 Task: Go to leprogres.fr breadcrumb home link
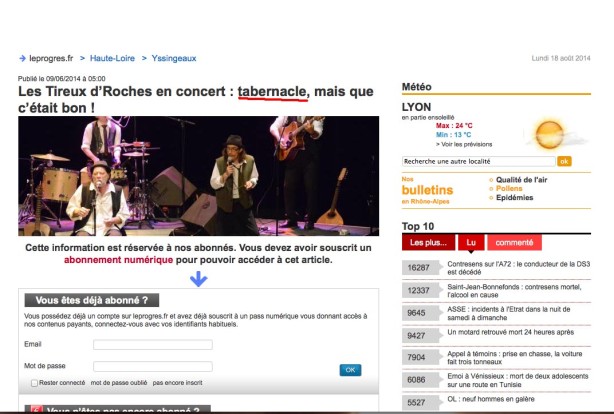[51, 59]
